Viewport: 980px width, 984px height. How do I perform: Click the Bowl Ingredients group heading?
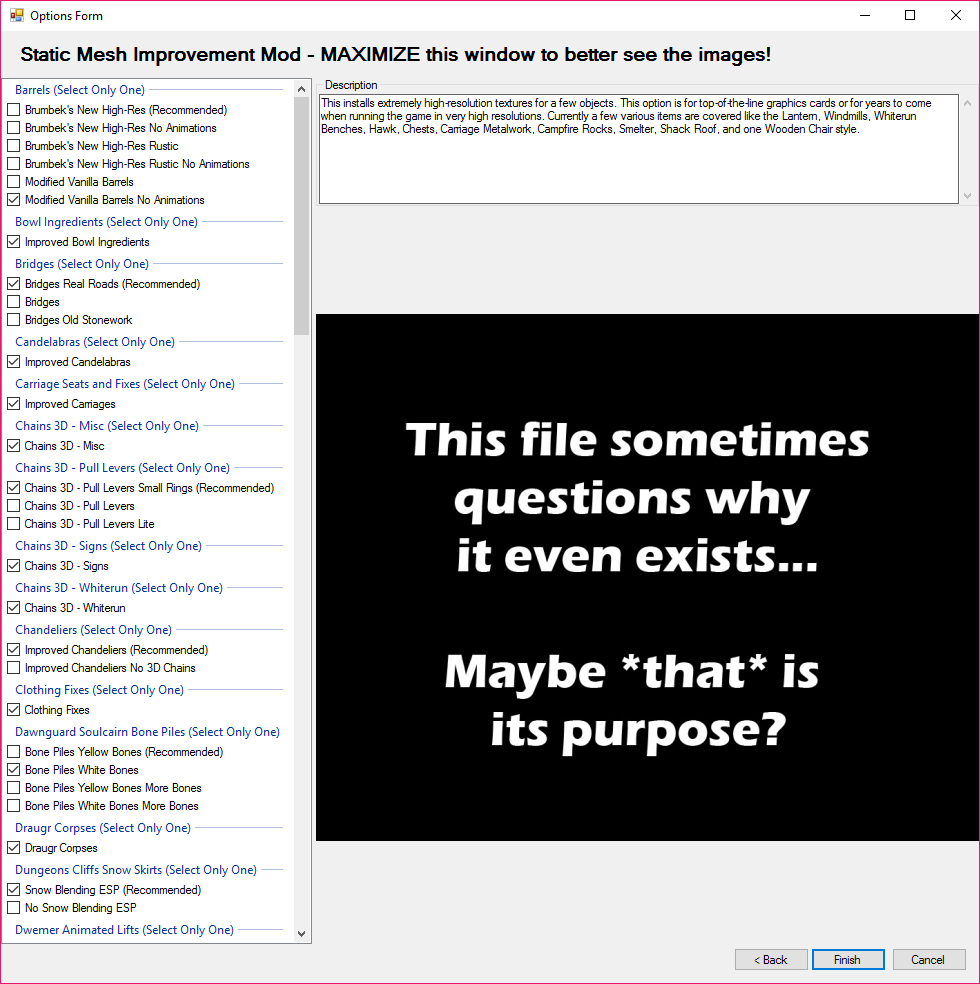click(x=106, y=222)
